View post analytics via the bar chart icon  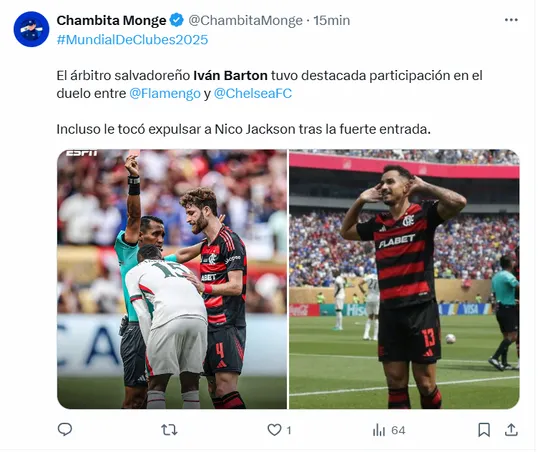(x=379, y=430)
